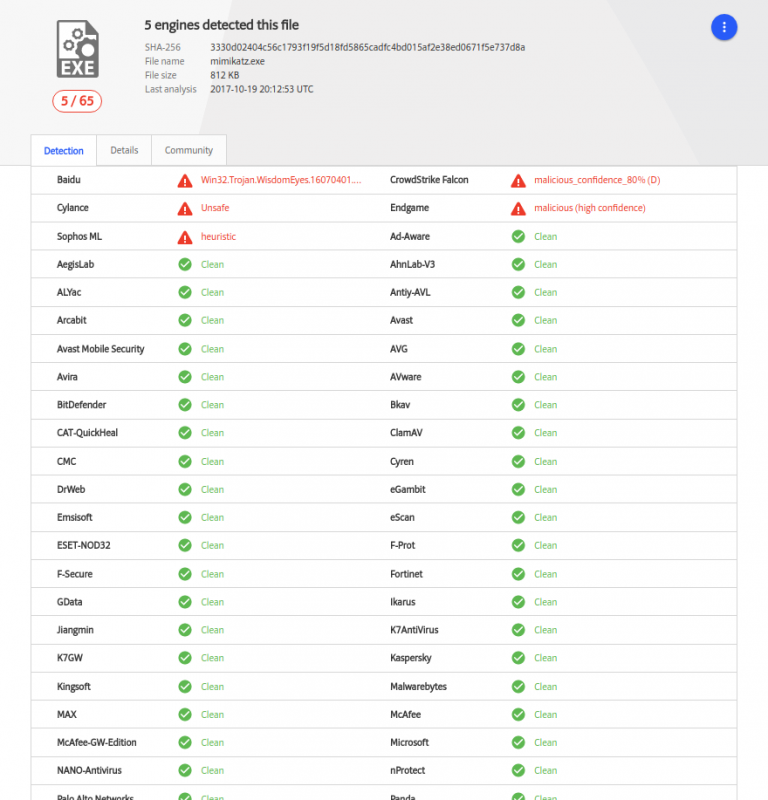Select the Detection tab
The width and height of the screenshot is (768, 800).
(x=64, y=151)
